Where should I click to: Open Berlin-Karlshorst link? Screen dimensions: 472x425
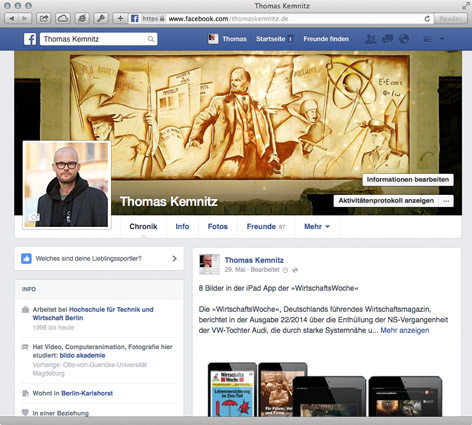[87, 393]
